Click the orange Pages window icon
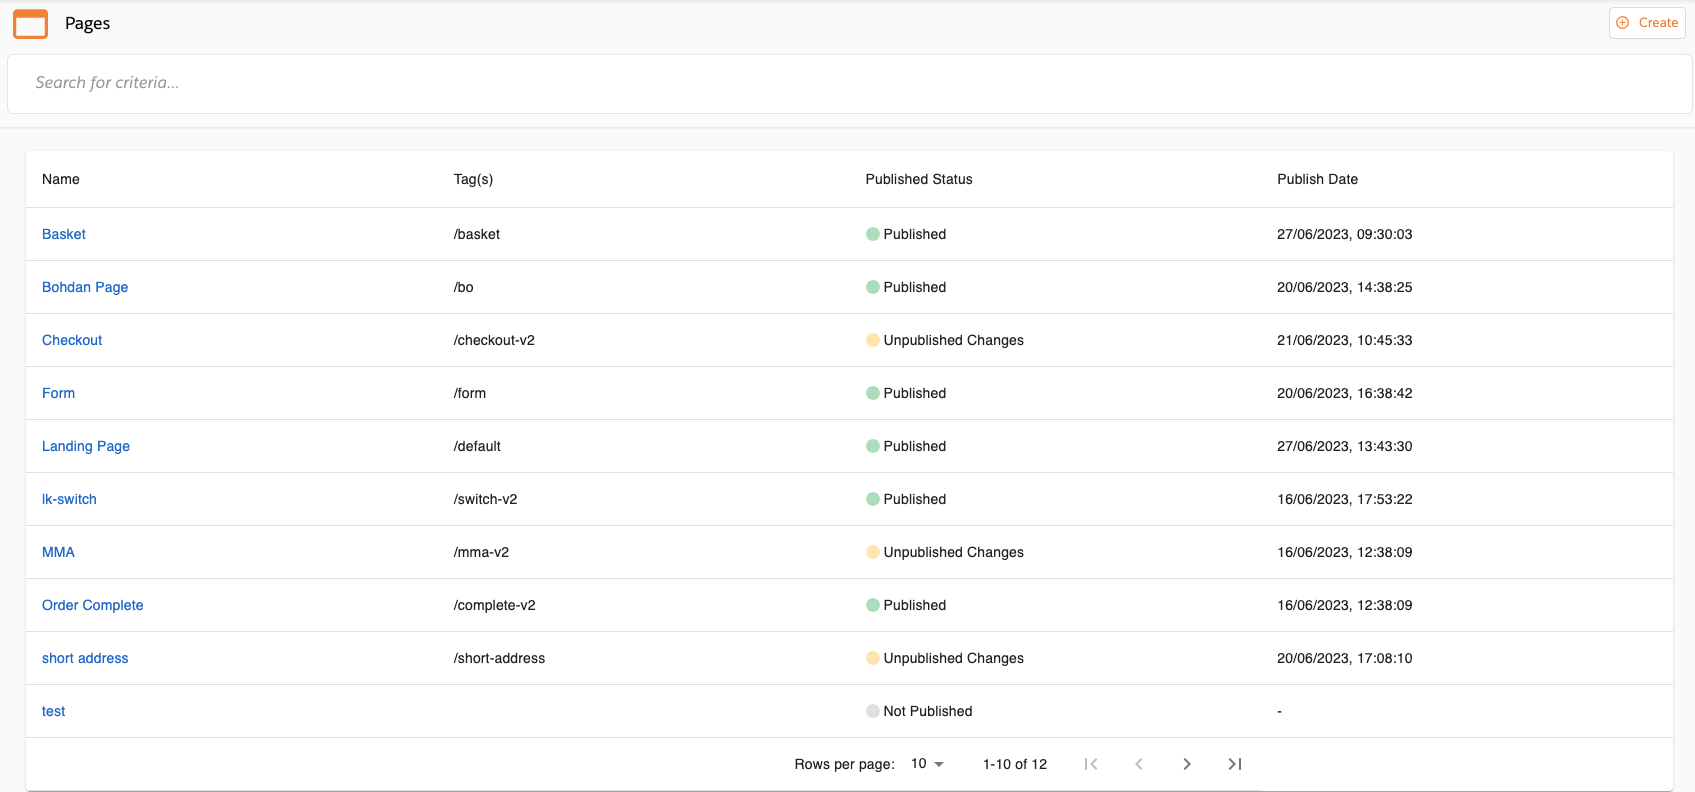 (x=30, y=24)
